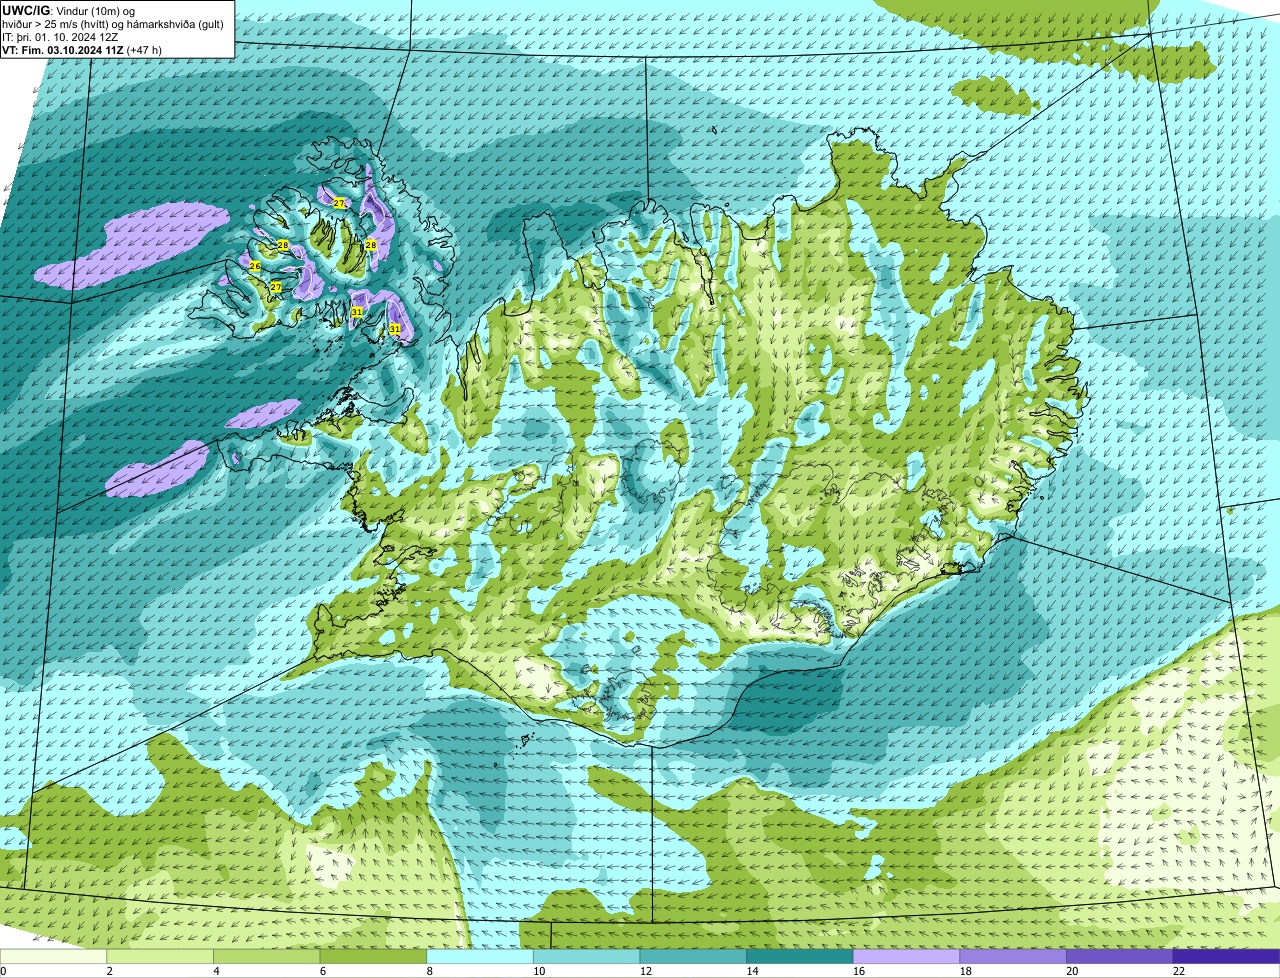Click the legend scale number 16
The image size is (1280, 978).
click(859, 971)
